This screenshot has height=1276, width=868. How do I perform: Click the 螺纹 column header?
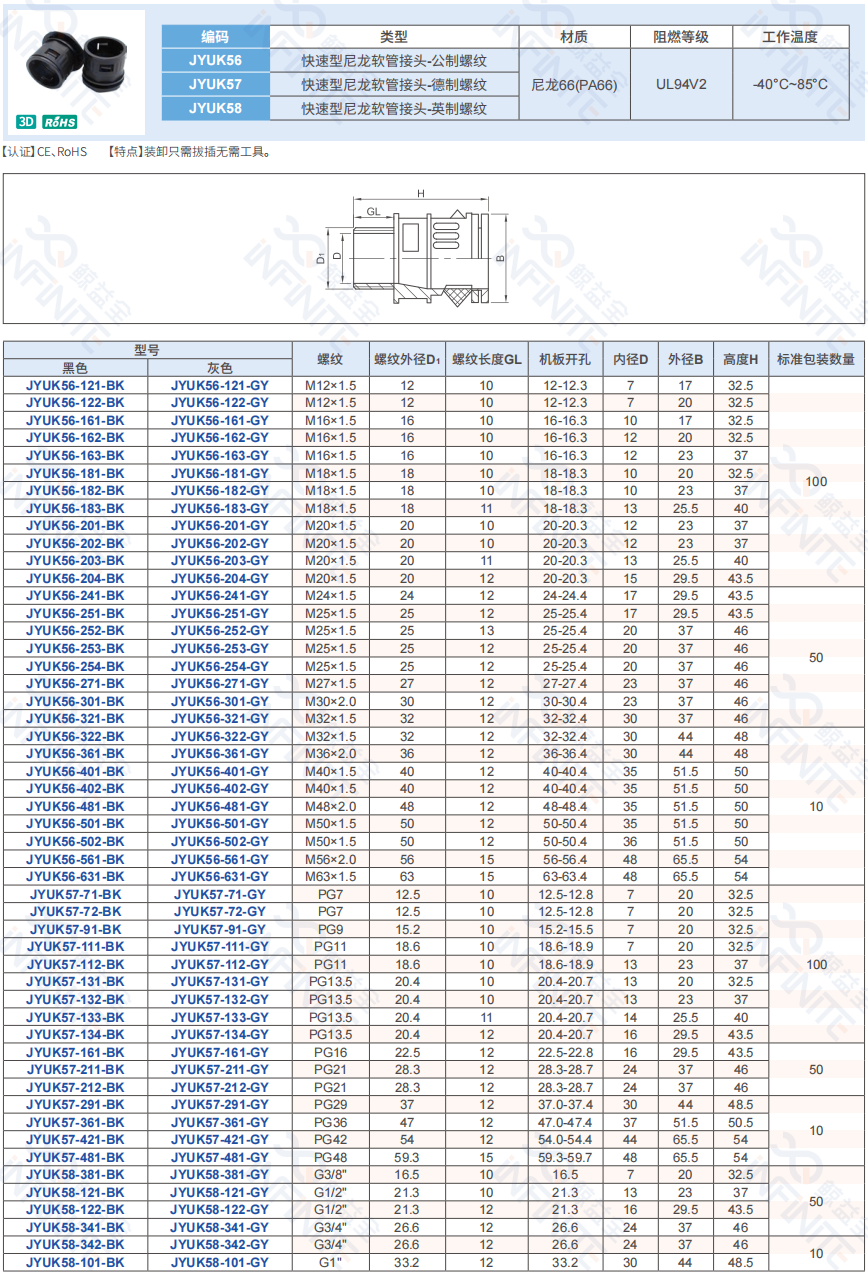(x=330, y=358)
